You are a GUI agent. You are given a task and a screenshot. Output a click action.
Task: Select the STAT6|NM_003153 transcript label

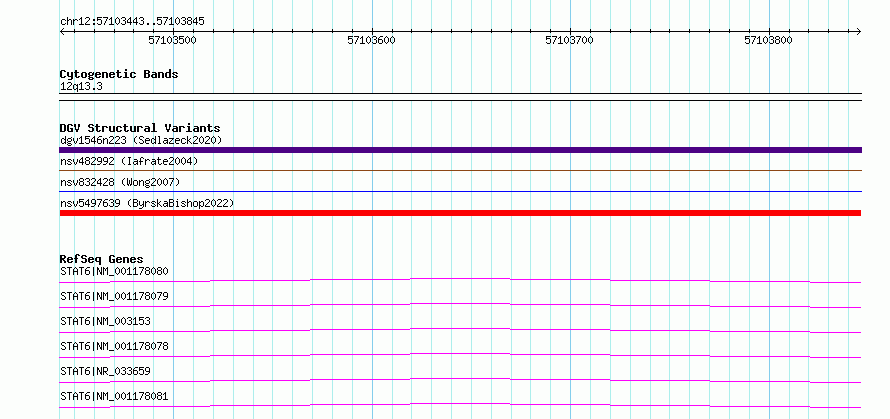(105, 321)
